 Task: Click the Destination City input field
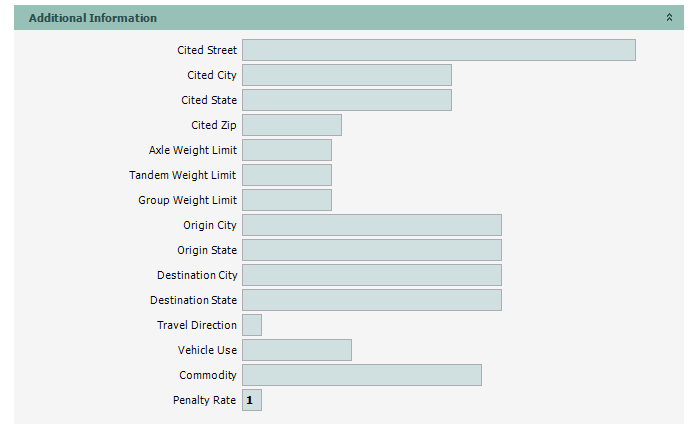click(x=371, y=275)
